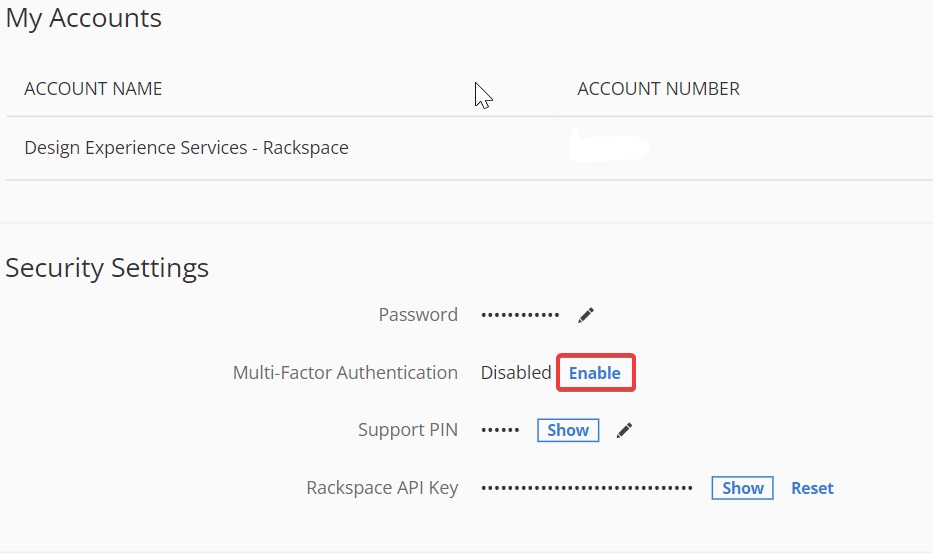The height and width of the screenshot is (554, 933).
Task: Edit password using the pencil icon
Action: (586, 315)
